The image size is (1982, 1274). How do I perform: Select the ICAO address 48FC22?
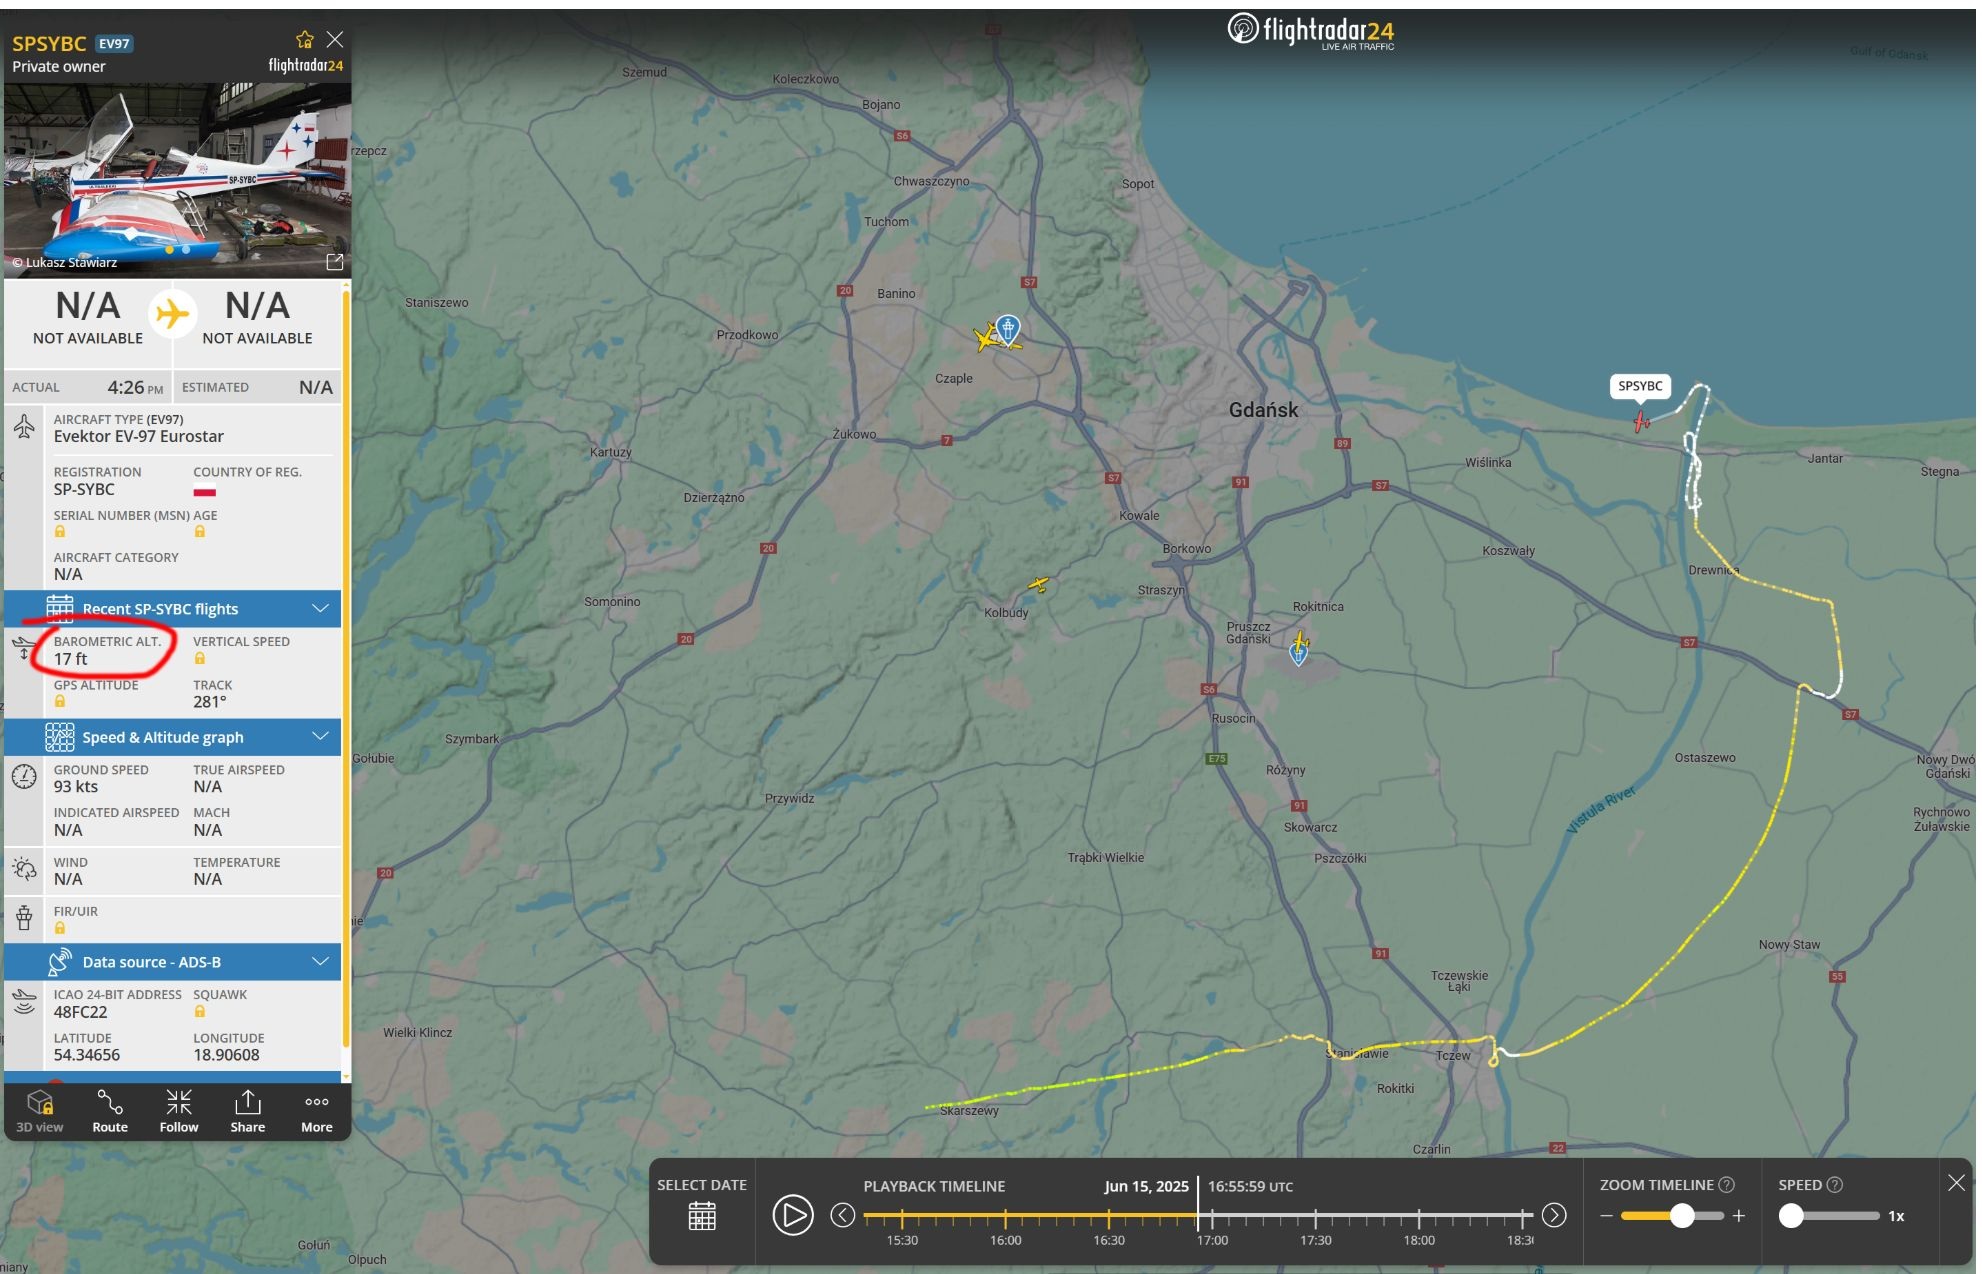[80, 1012]
